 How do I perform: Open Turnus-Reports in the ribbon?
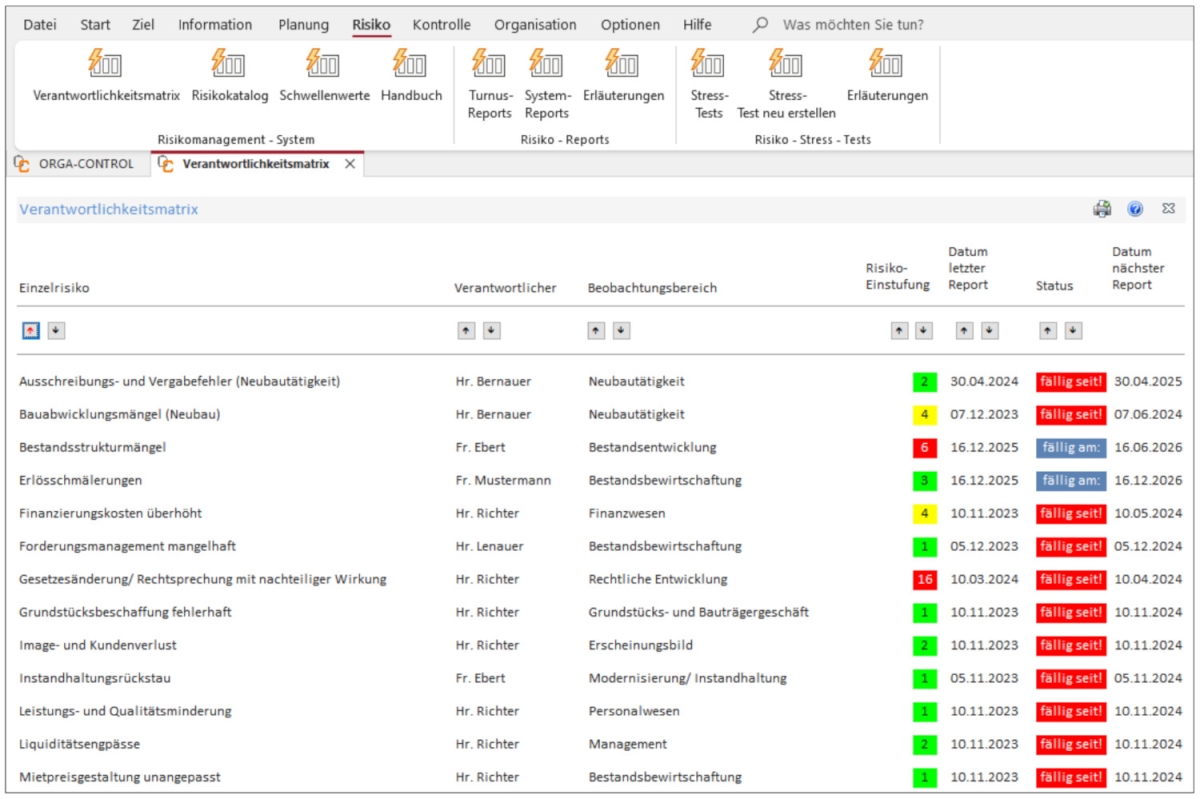tap(489, 66)
